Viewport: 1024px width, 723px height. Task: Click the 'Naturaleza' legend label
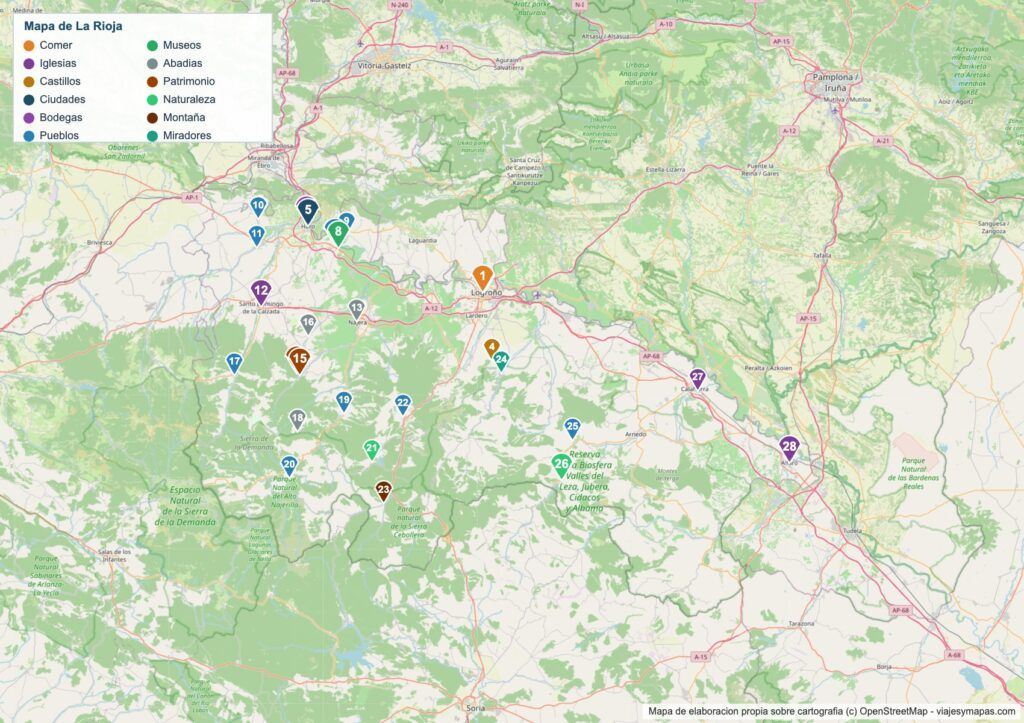coord(189,99)
